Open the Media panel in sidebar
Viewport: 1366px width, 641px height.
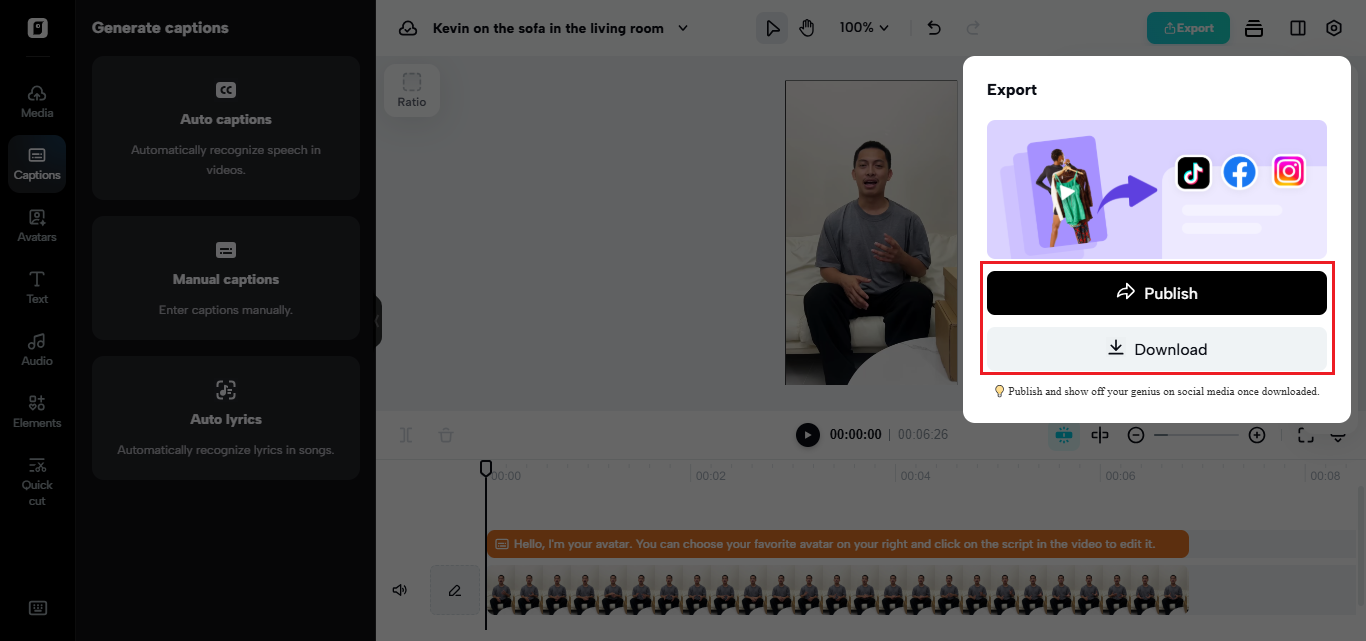click(37, 101)
